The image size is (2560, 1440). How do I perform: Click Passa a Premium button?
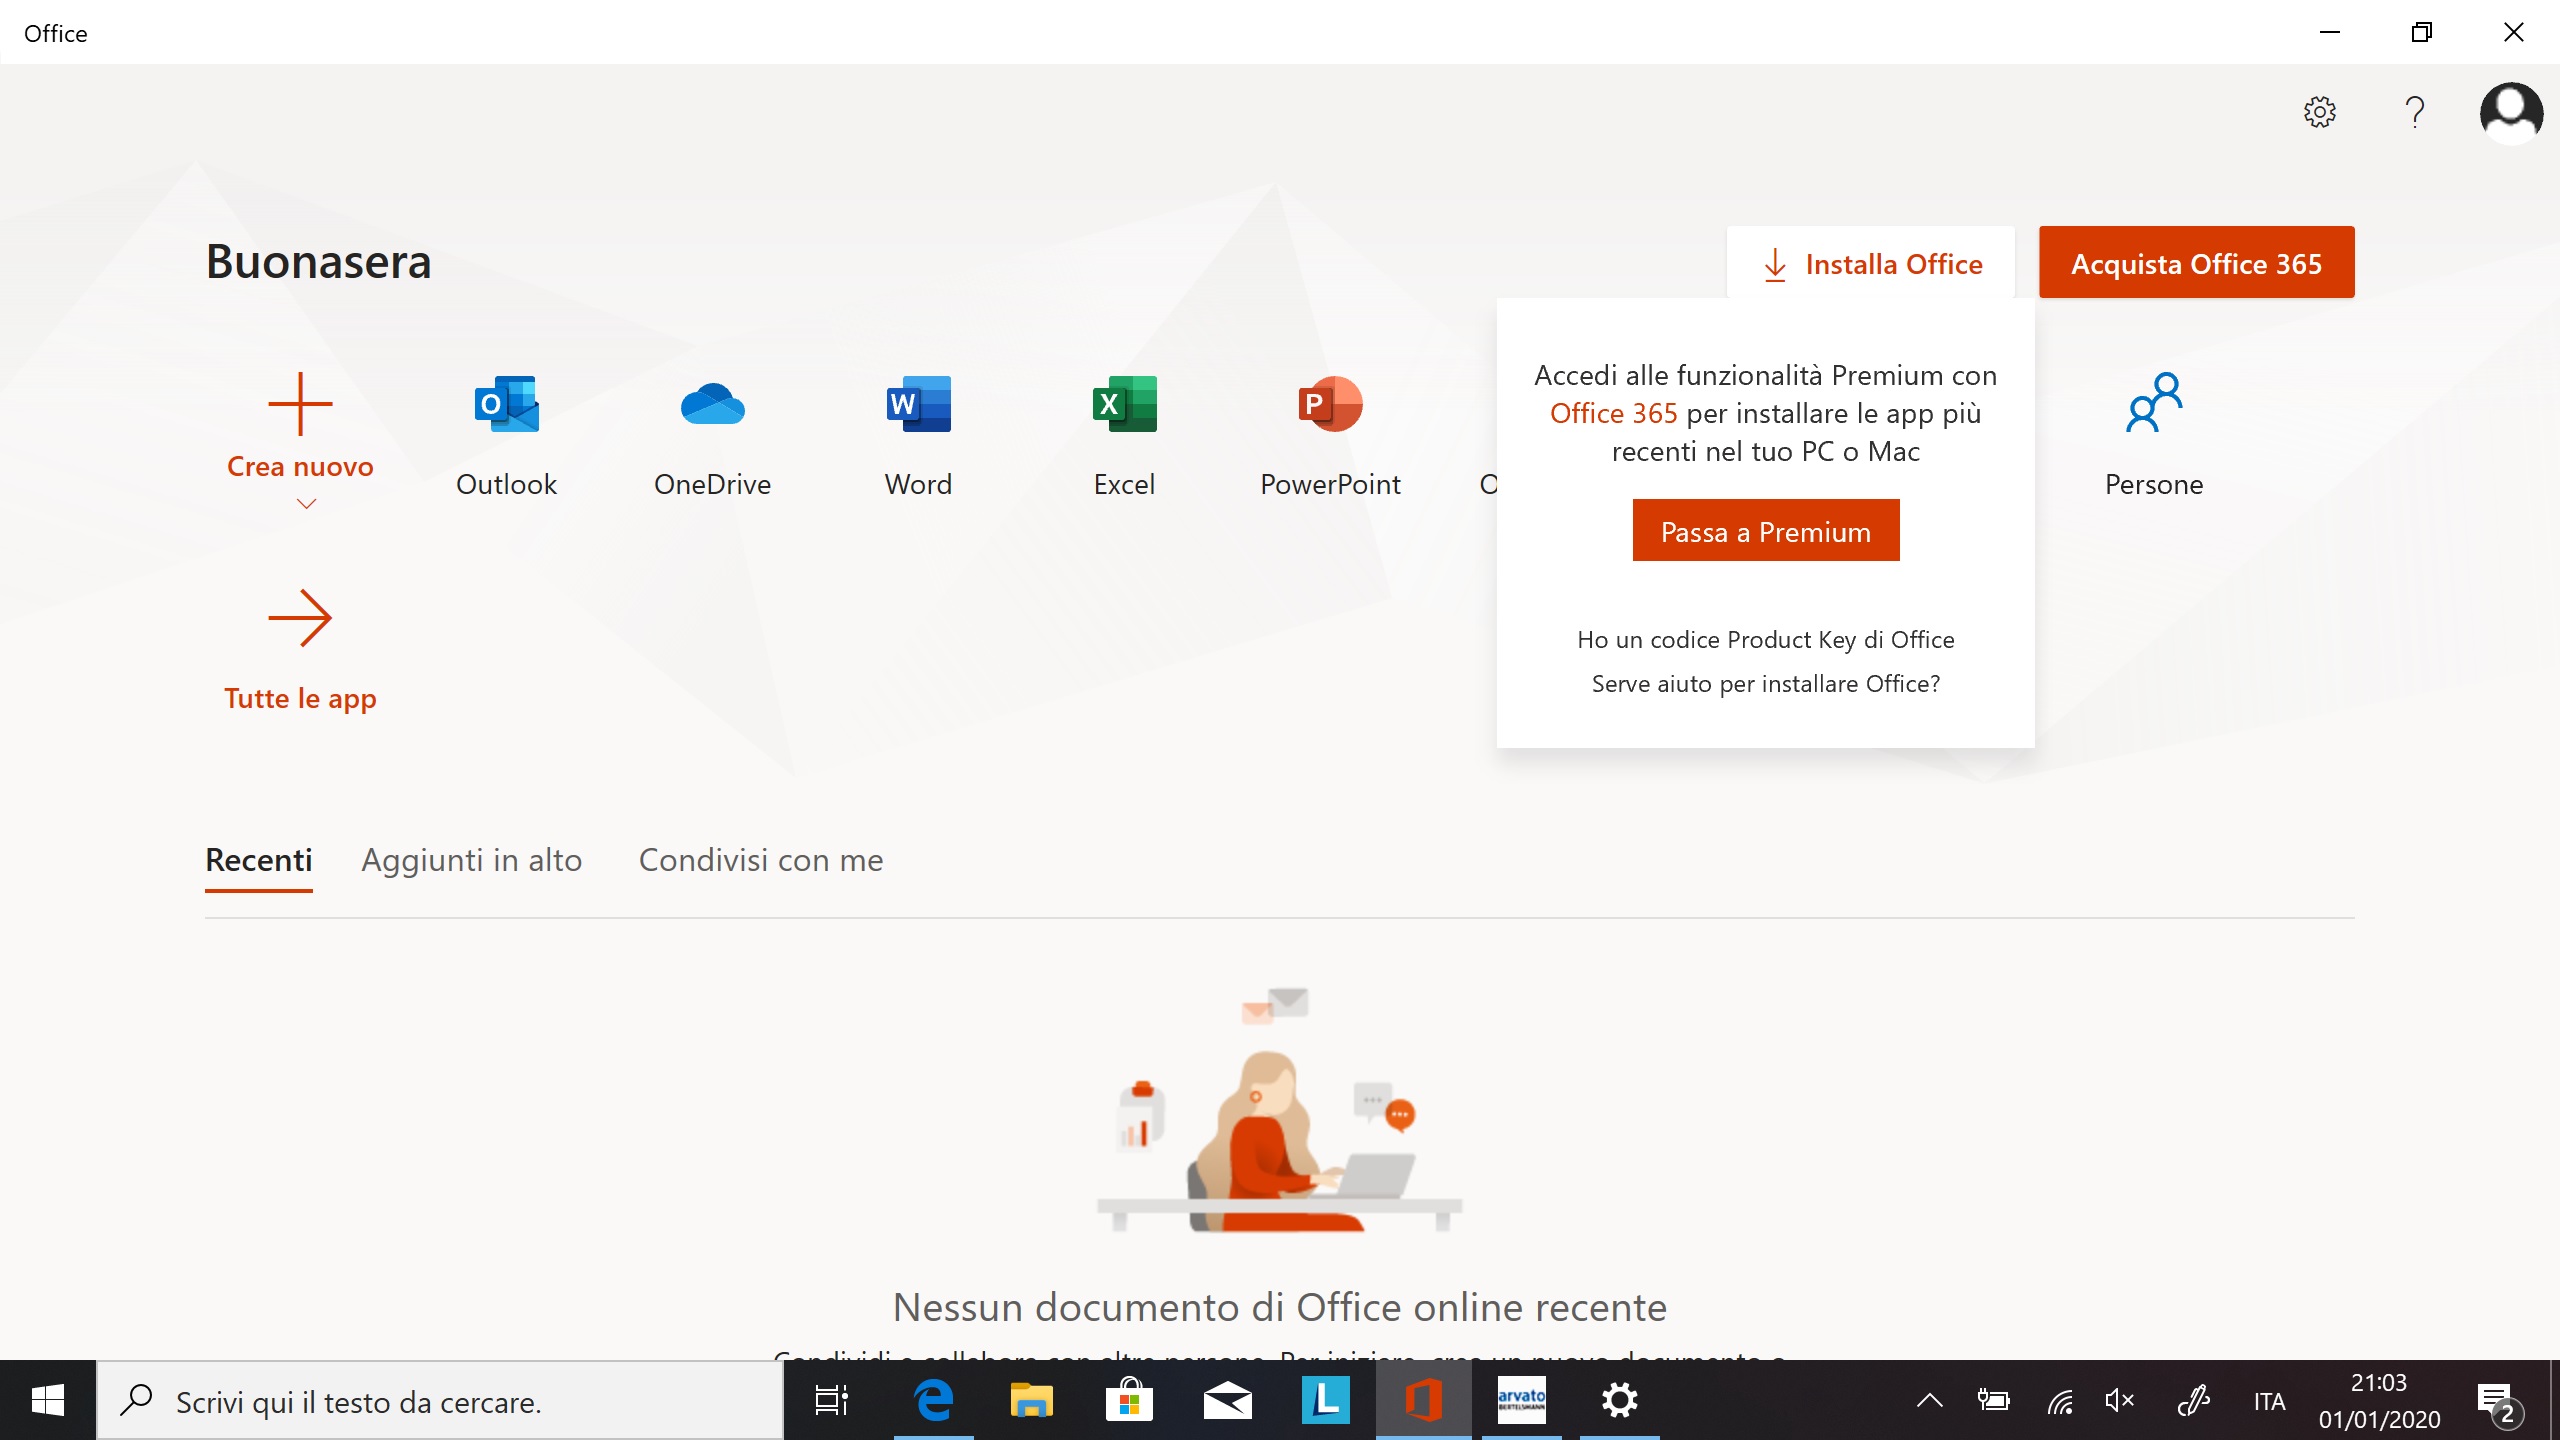point(1764,531)
